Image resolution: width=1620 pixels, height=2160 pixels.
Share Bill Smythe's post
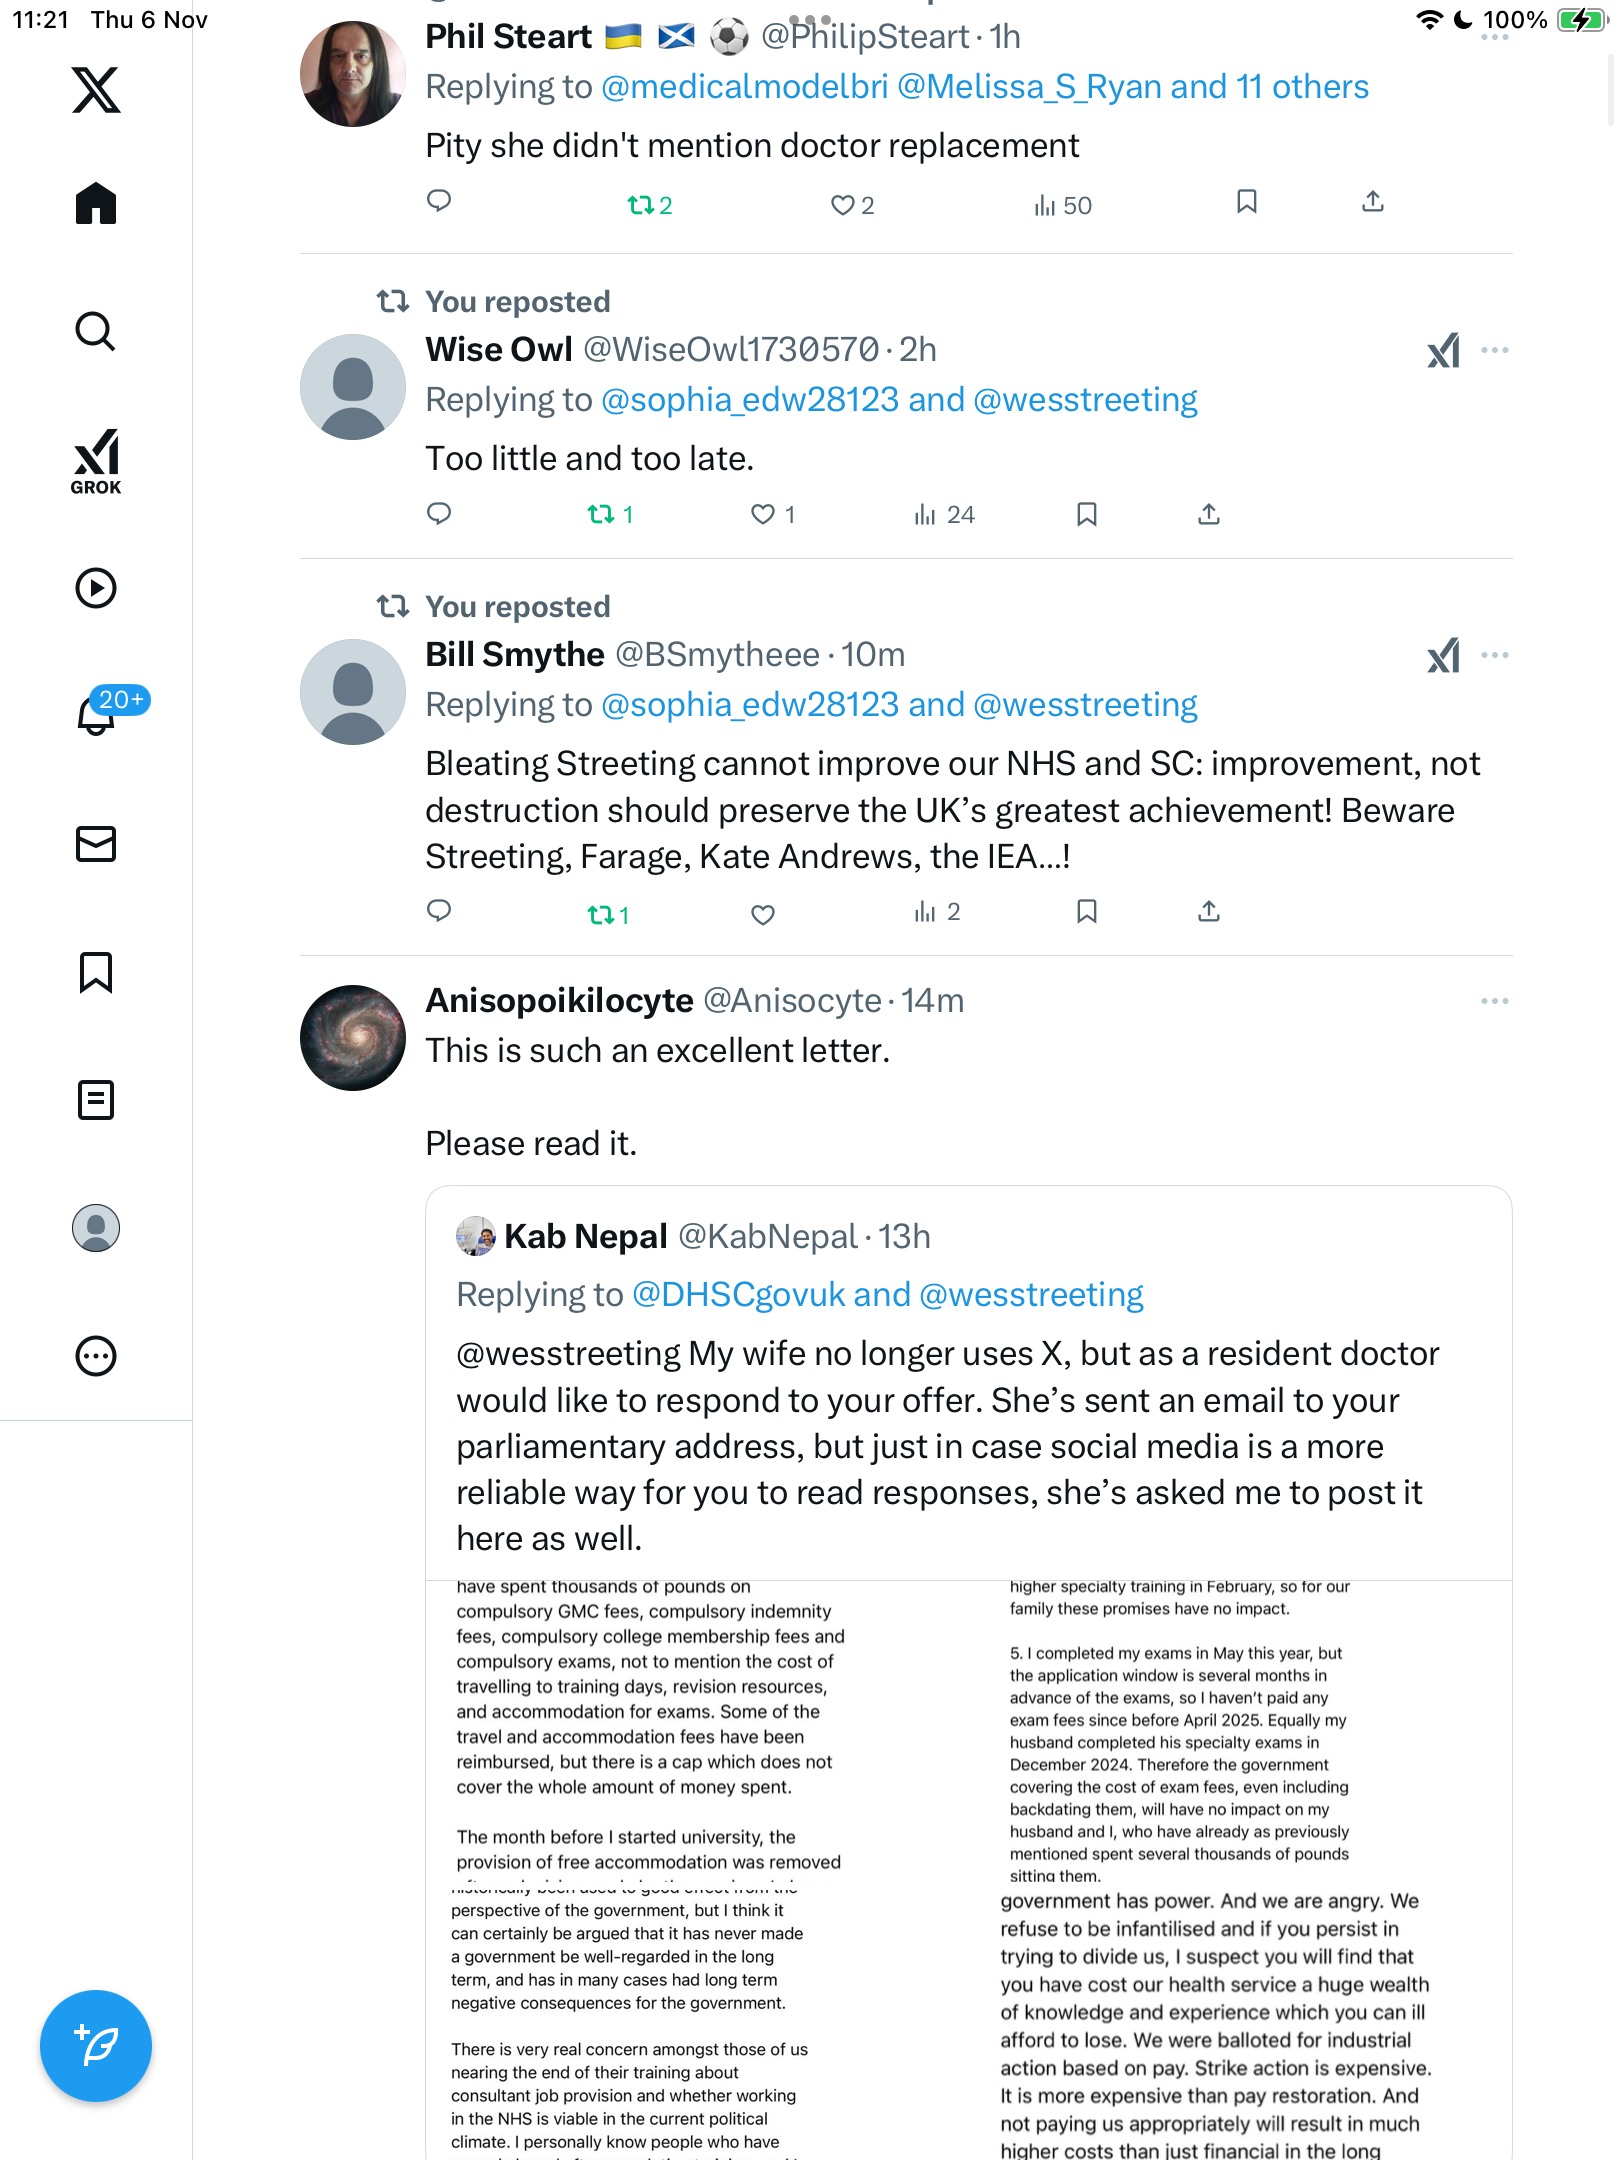1209,912
